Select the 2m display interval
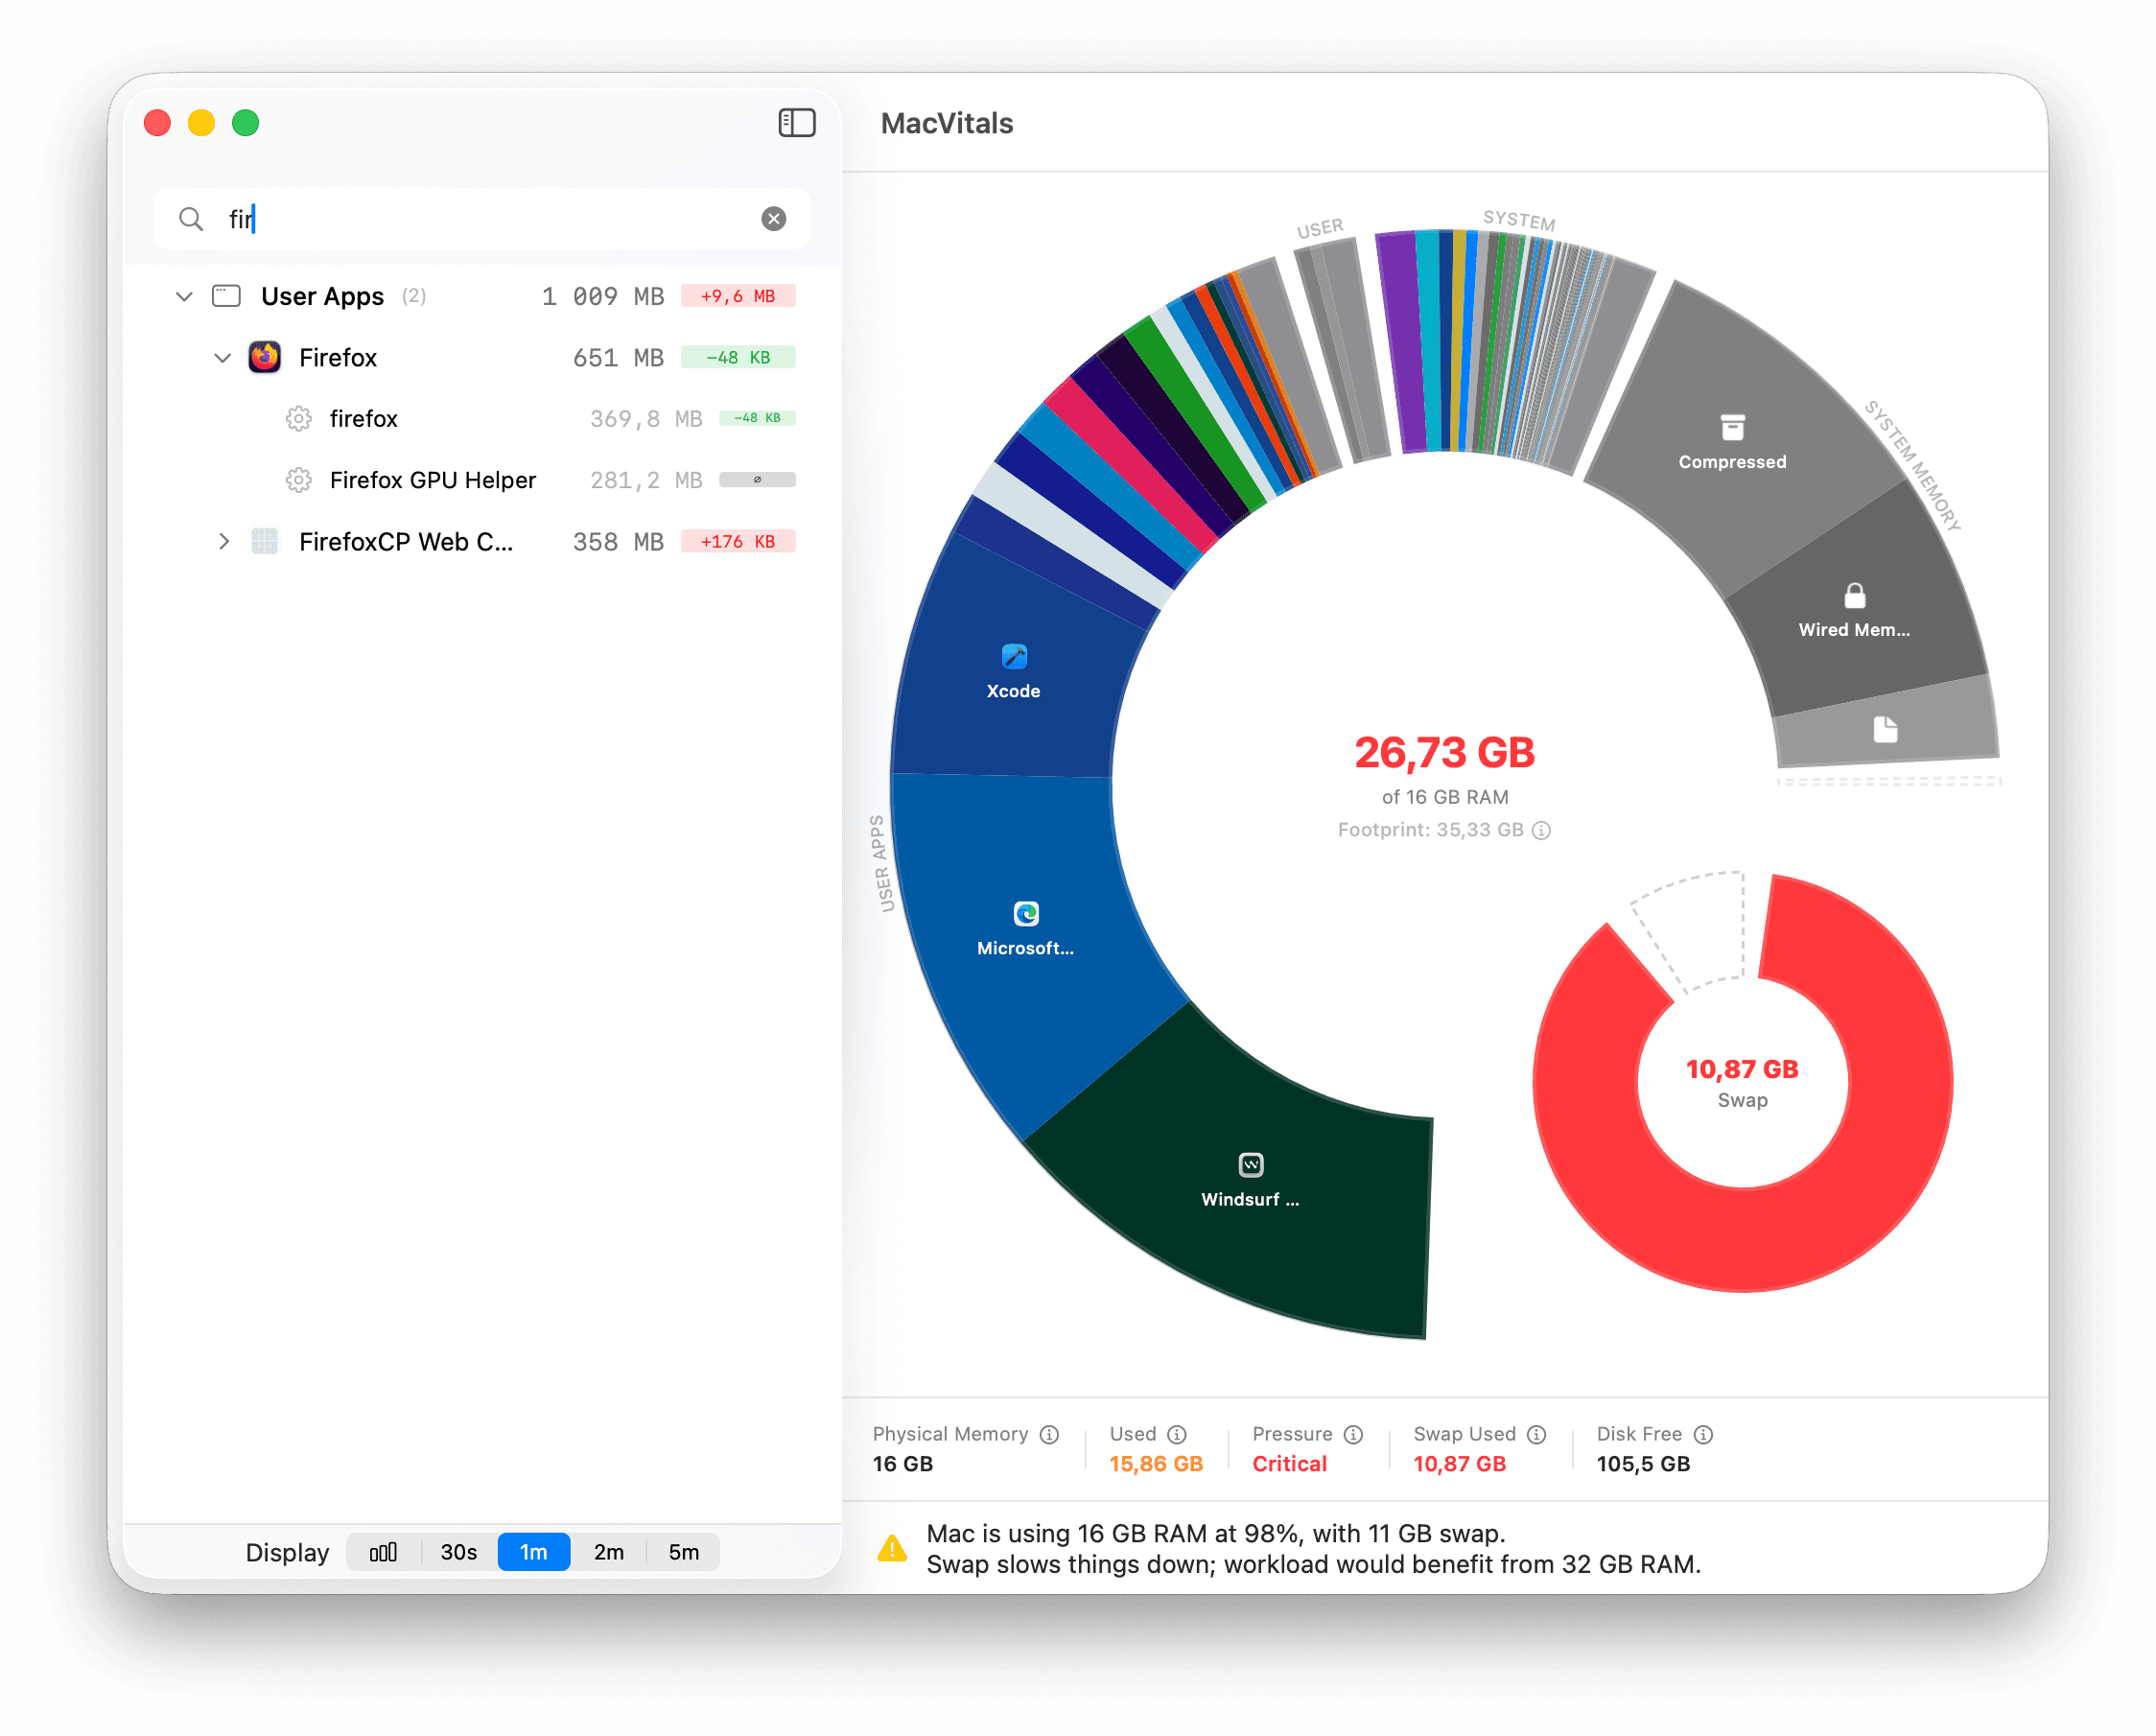The width and height of the screenshot is (2156, 1736). [608, 1551]
